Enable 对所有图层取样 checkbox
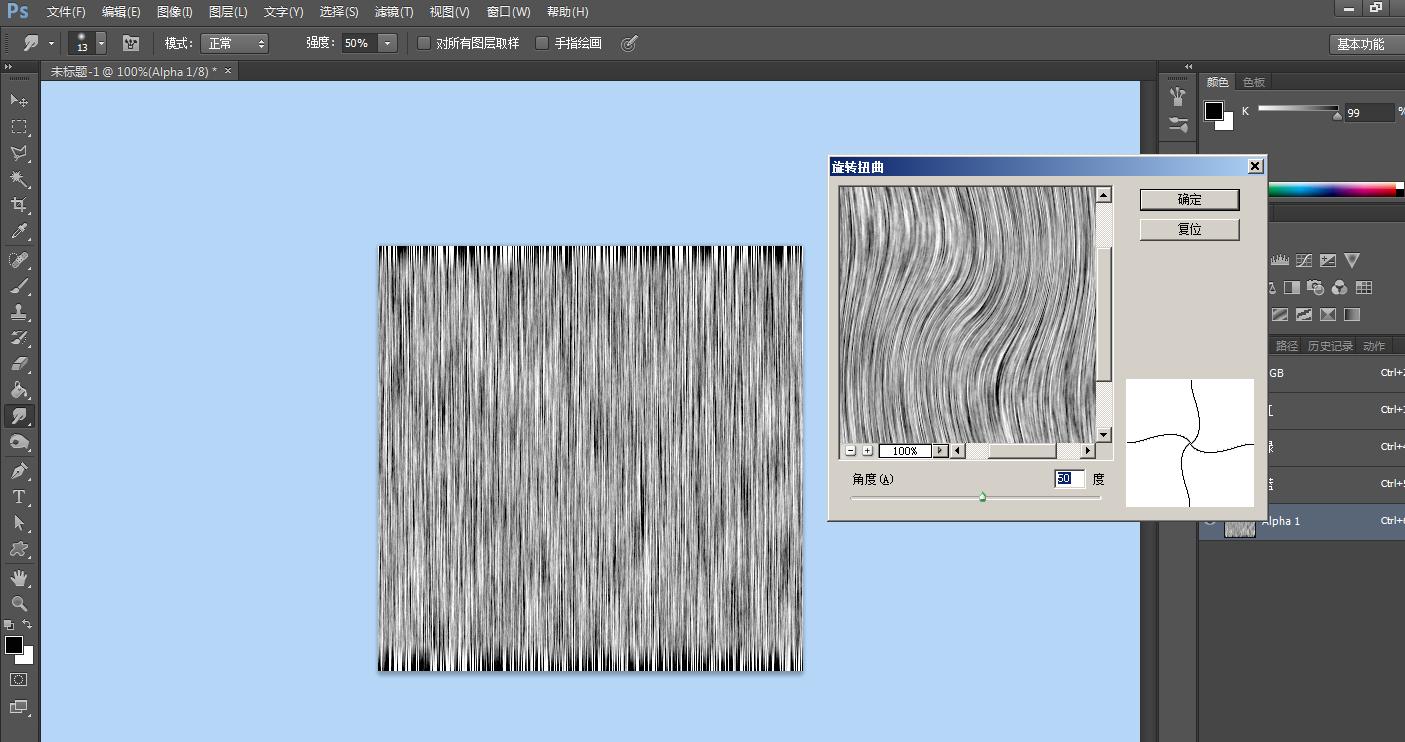The width and height of the screenshot is (1405, 742). point(424,43)
